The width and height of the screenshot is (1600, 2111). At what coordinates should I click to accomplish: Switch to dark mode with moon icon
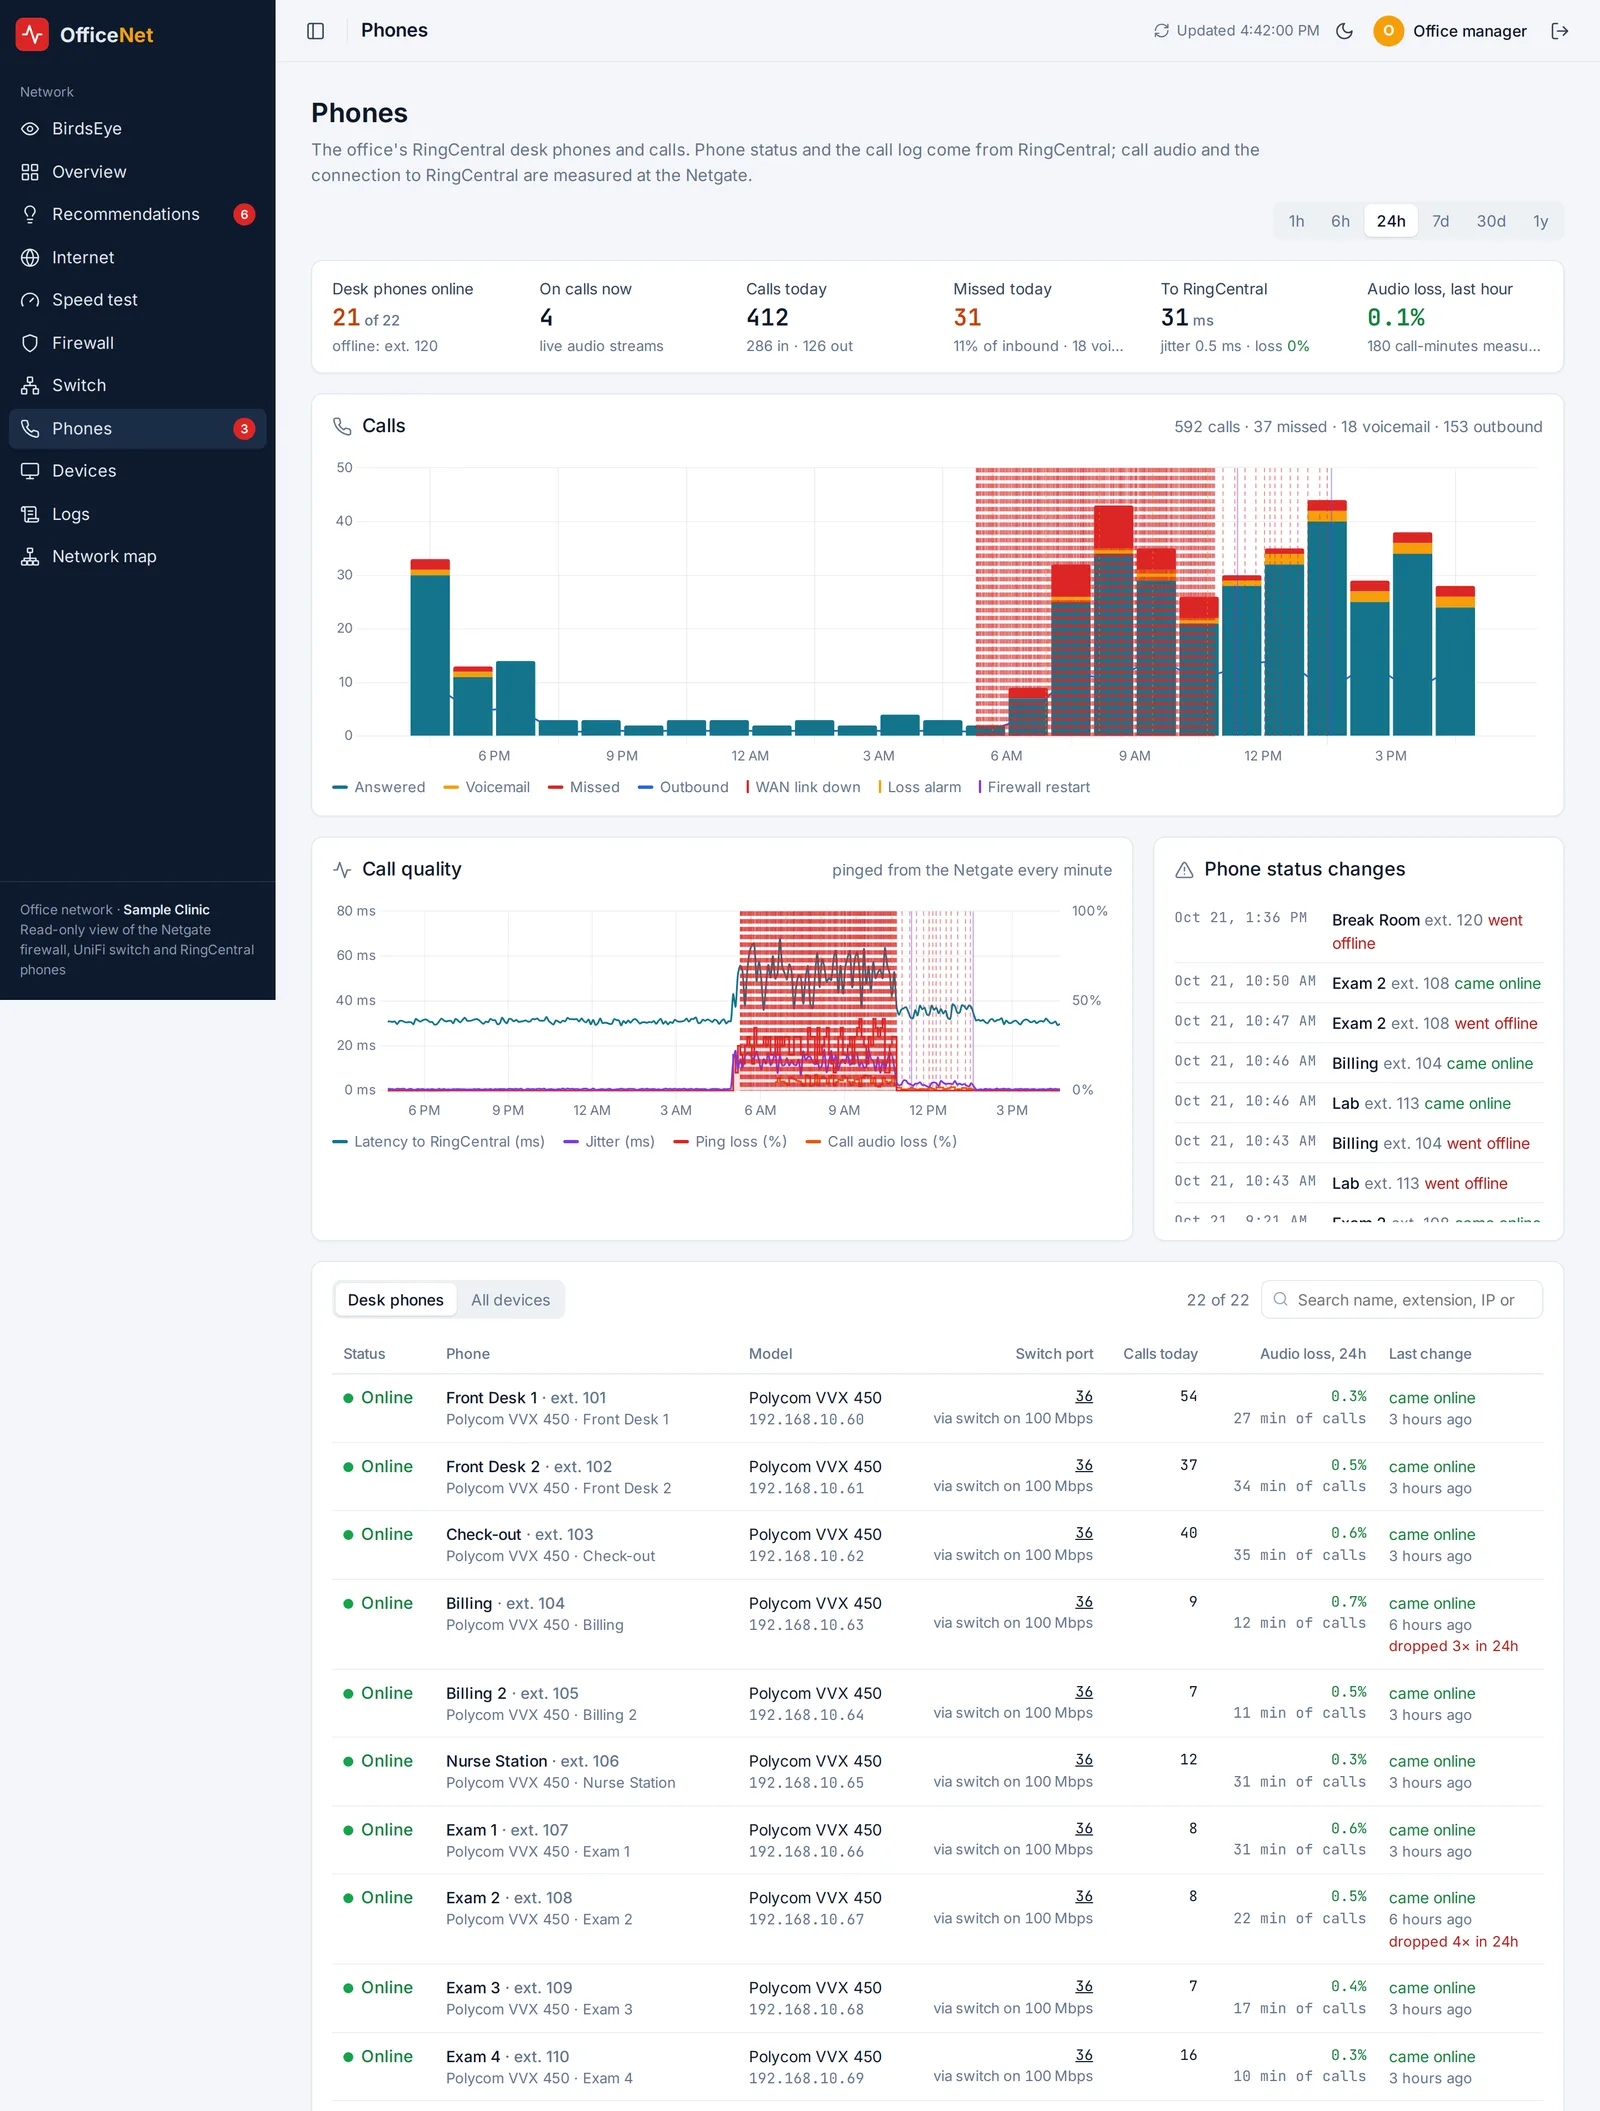[x=1345, y=31]
